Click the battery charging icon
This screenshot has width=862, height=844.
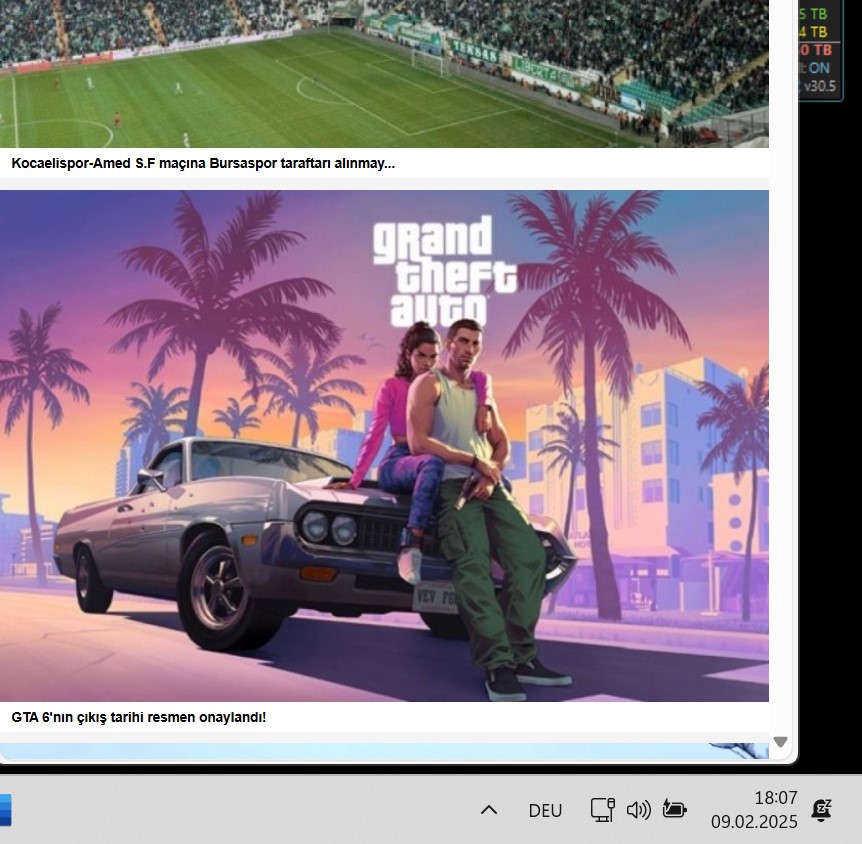pyautogui.click(x=675, y=809)
